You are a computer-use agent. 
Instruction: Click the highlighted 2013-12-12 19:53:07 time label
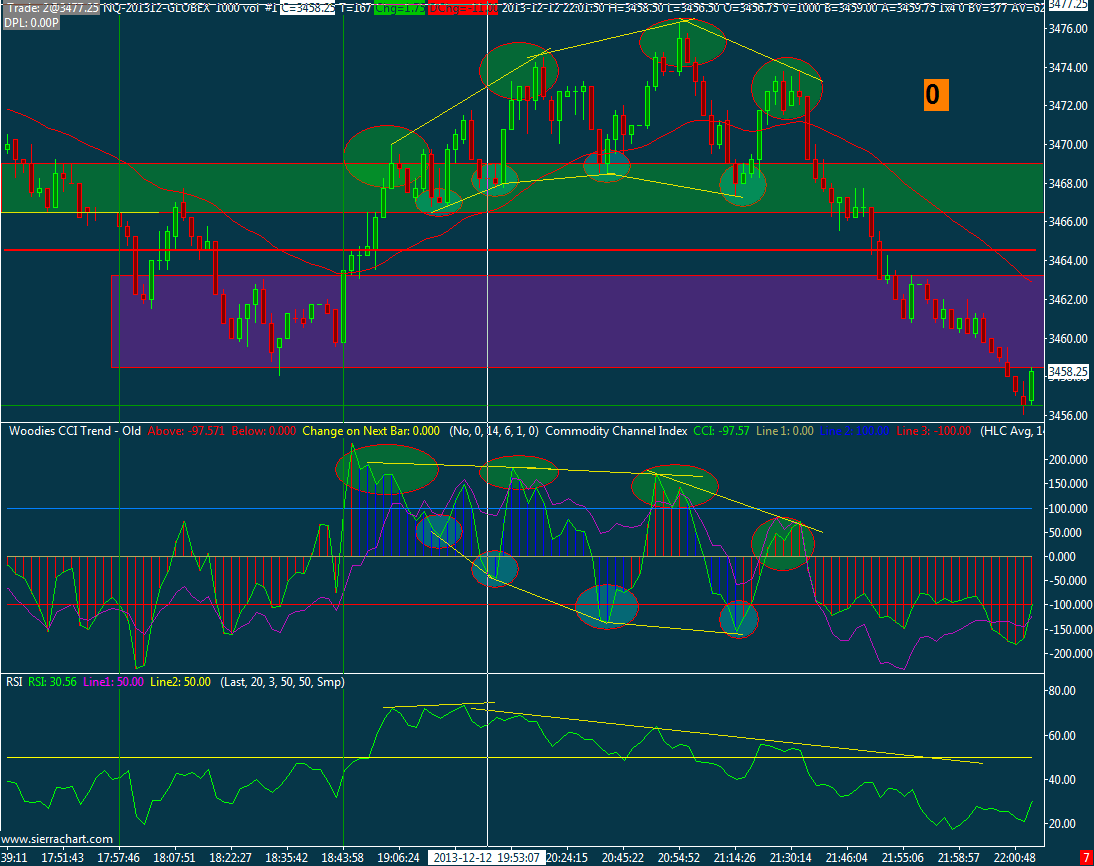tap(486, 857)
